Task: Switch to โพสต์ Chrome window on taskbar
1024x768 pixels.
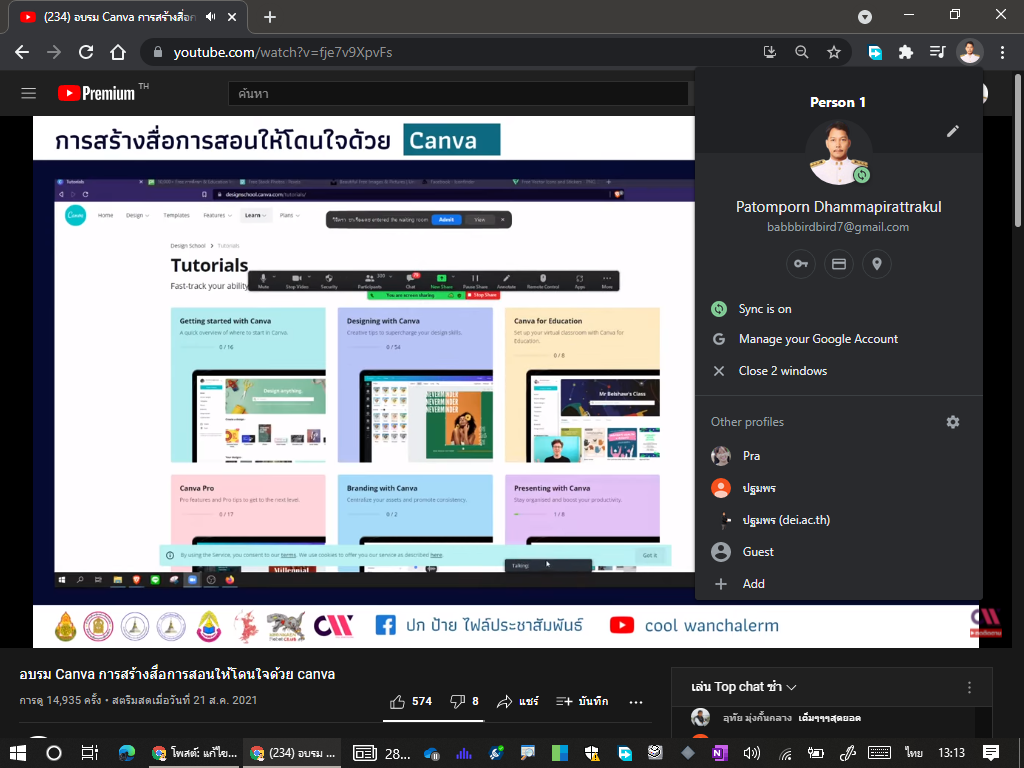Action: 195,753
